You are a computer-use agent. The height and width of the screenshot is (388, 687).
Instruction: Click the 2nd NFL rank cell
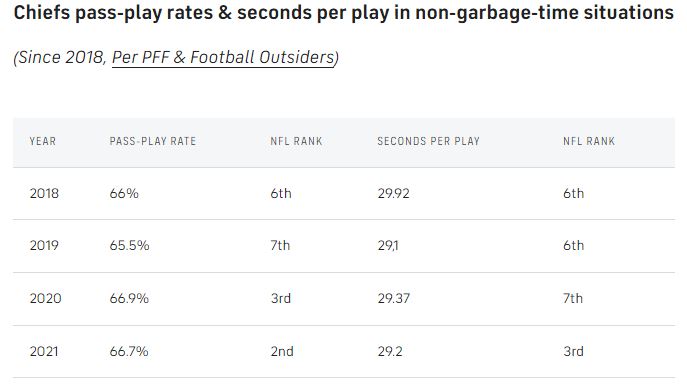(282, 352)
